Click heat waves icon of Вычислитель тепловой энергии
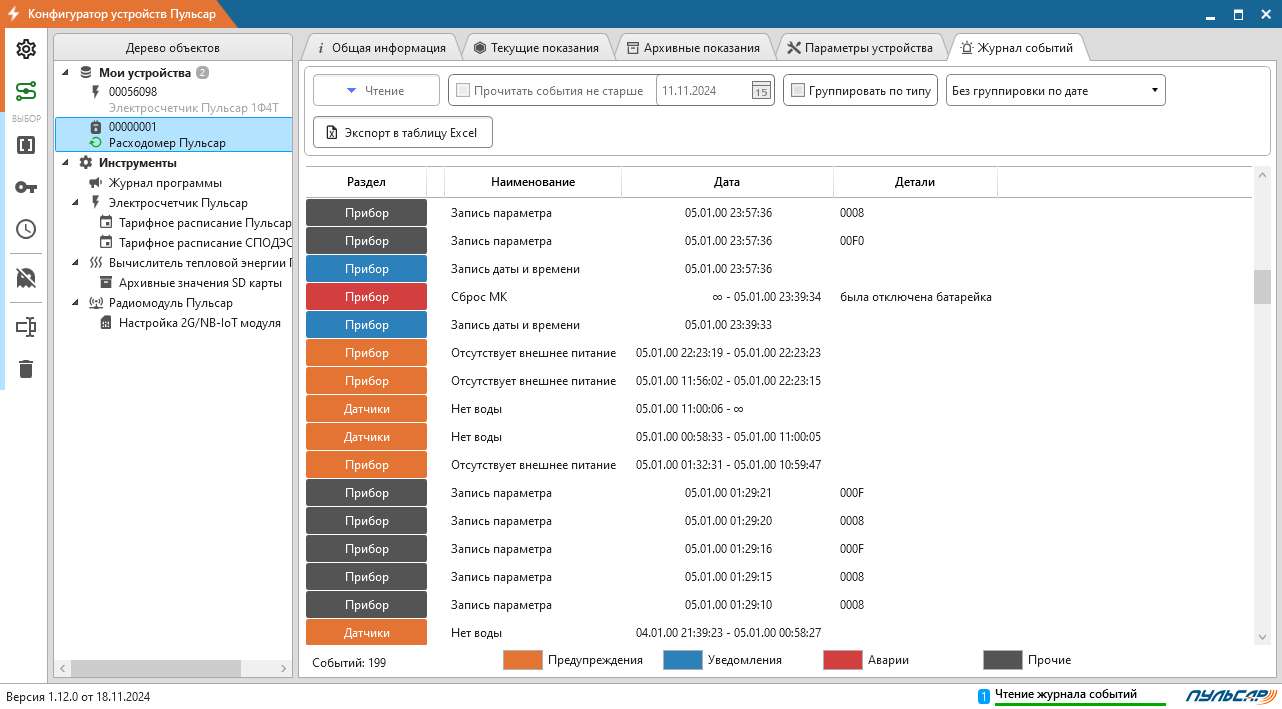 (x=96, y=263)
